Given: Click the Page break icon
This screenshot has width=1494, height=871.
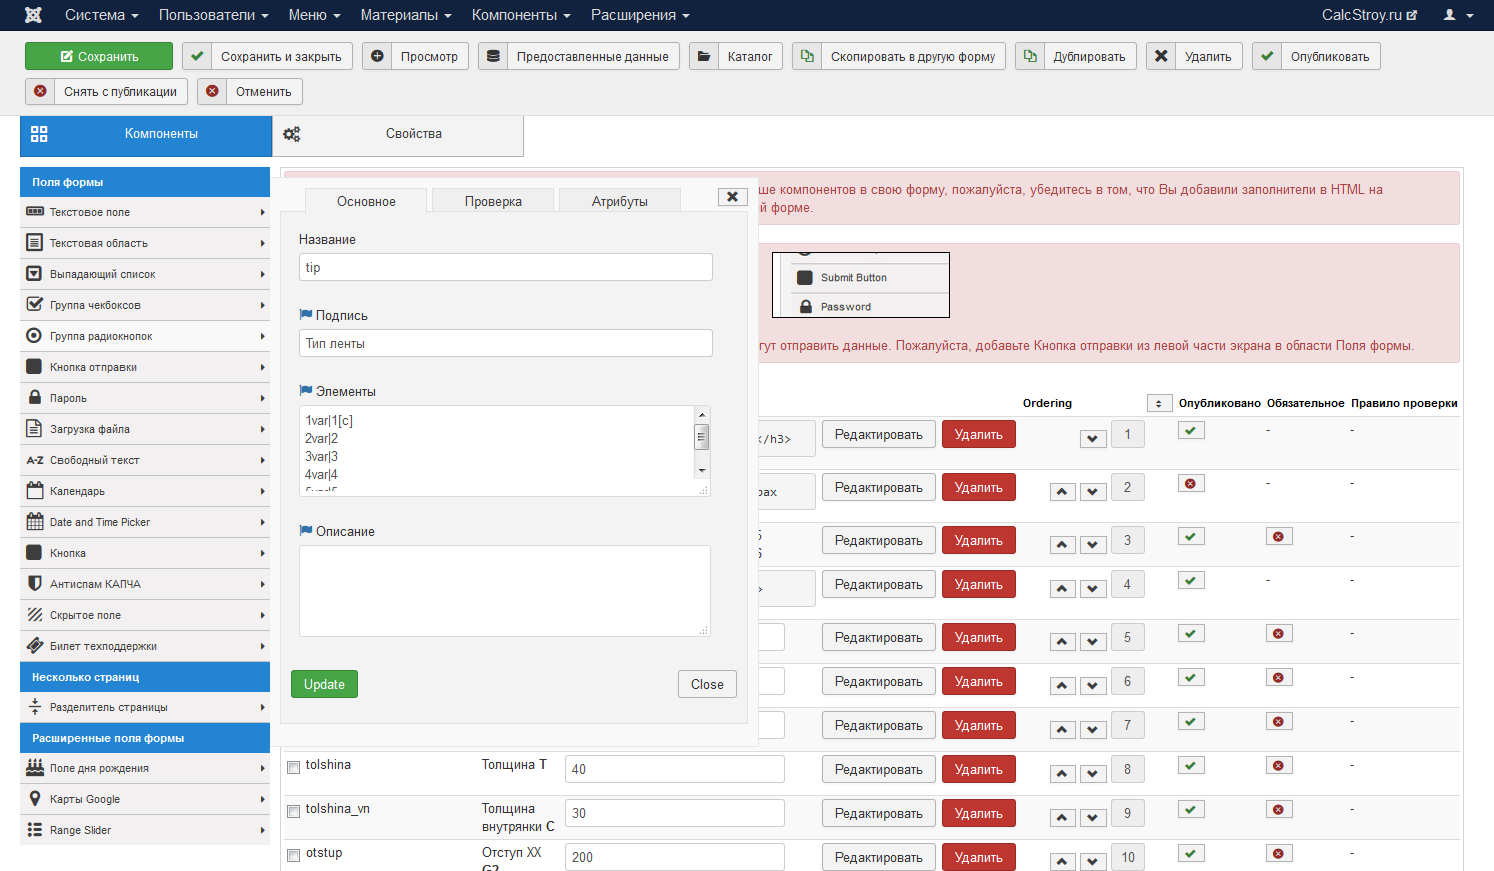Looking at the screenshot, I should point(35,707).
